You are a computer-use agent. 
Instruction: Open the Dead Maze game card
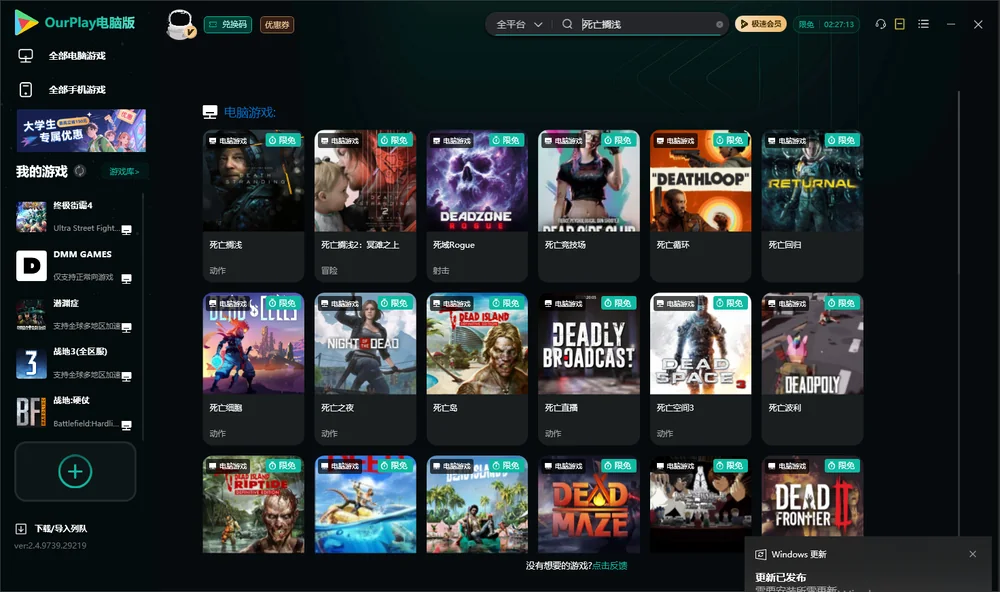pos(589,504)
